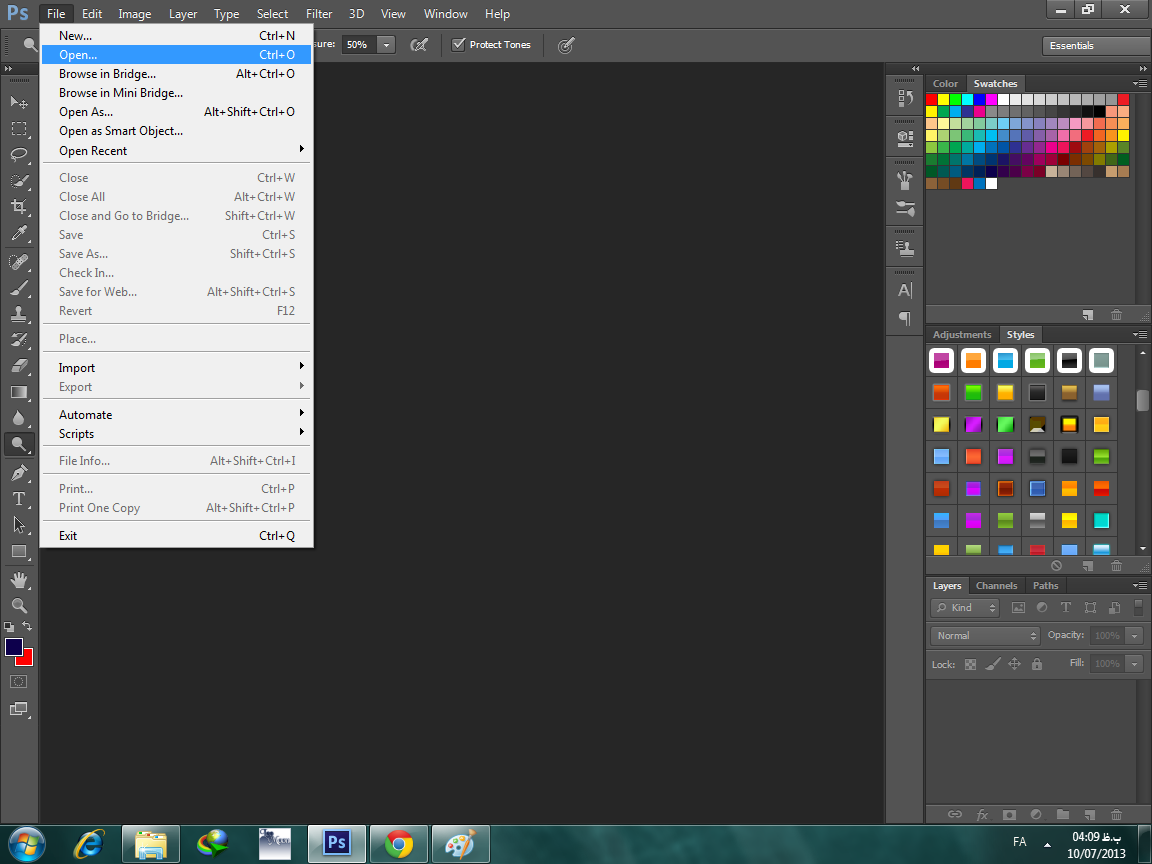
Task: Choose Open As... menu entry
Action: (x=176, y=112)
